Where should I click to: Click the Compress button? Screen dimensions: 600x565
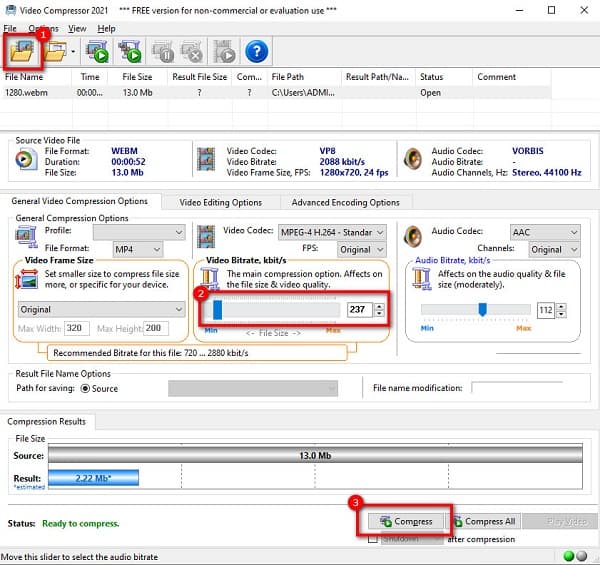pyautogui.click(x=406, y=521)
